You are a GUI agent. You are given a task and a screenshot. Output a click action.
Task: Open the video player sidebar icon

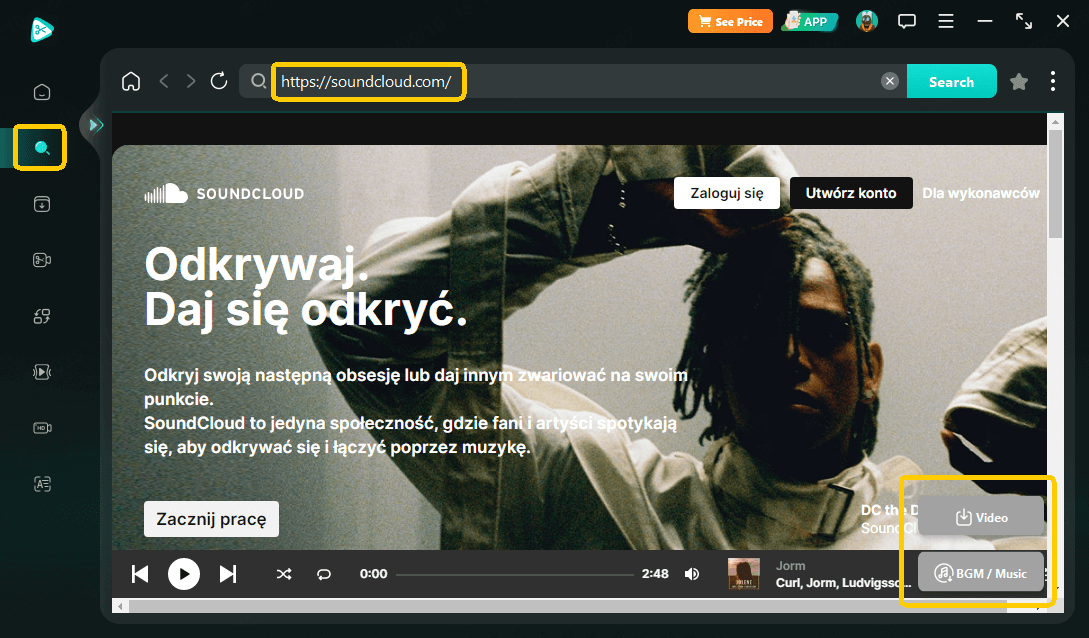pyautogui.click(x=42, y=372)
